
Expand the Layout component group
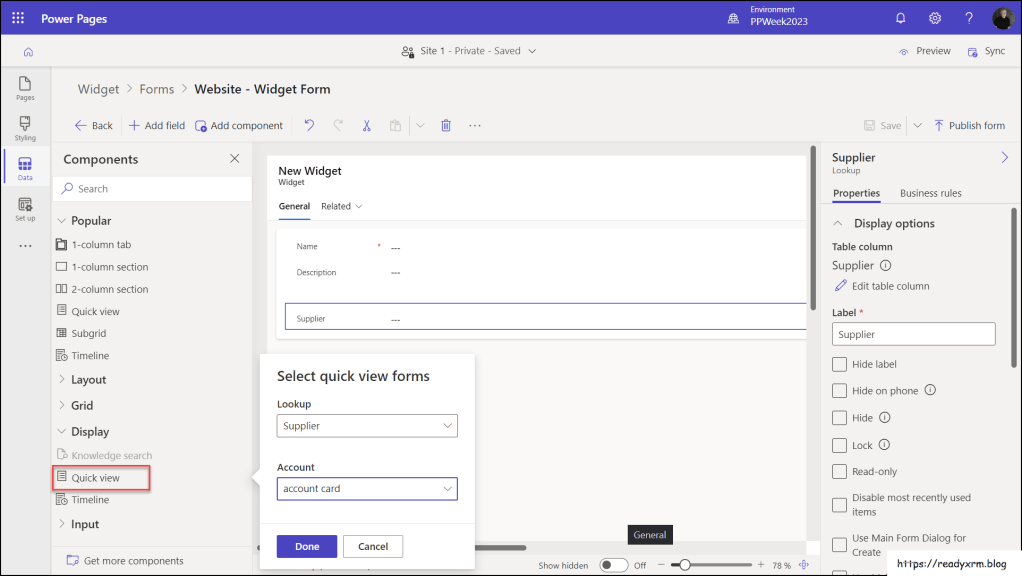(x=88, y=380)
